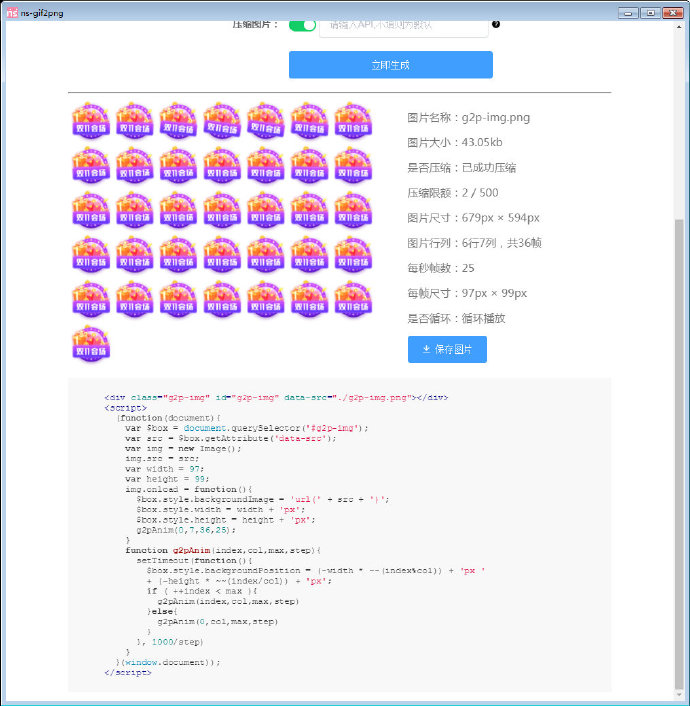This screenshot has width=690, height=706.
Task: Click the text 图片名称：g2p-img.png
Action: [468, 118]
